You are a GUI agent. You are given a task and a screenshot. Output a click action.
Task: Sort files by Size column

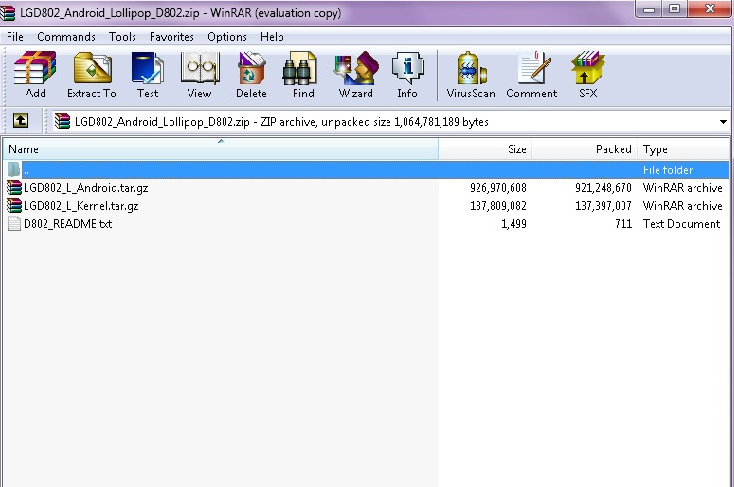485,149
